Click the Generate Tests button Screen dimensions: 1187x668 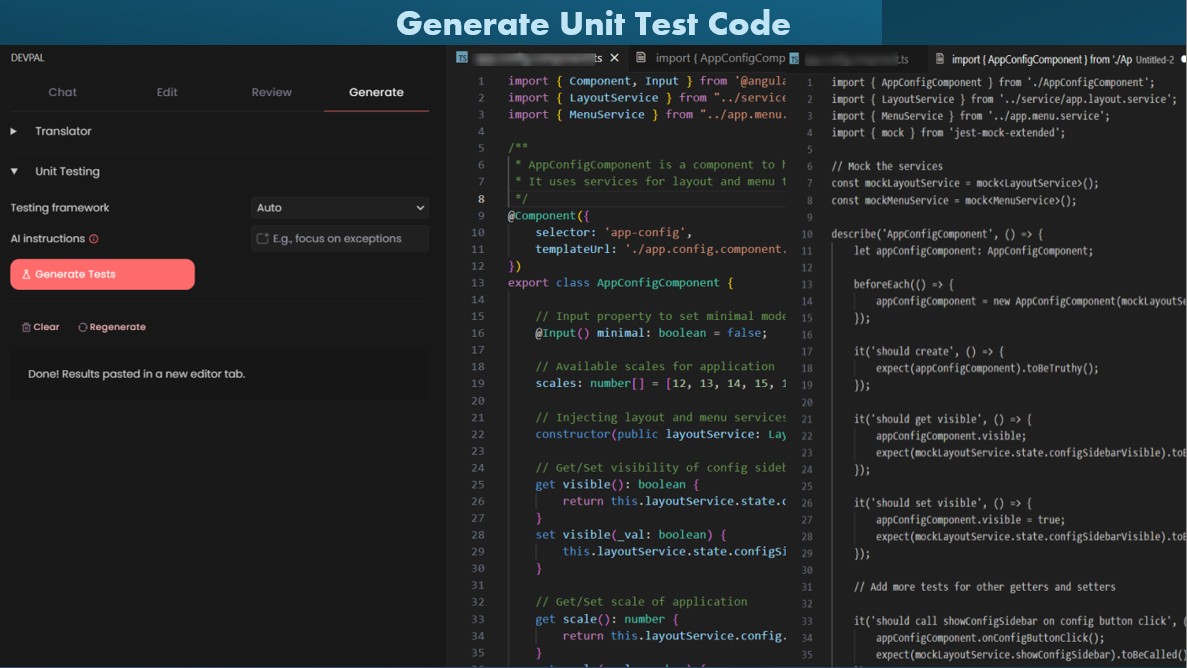[x=102, y=274]
